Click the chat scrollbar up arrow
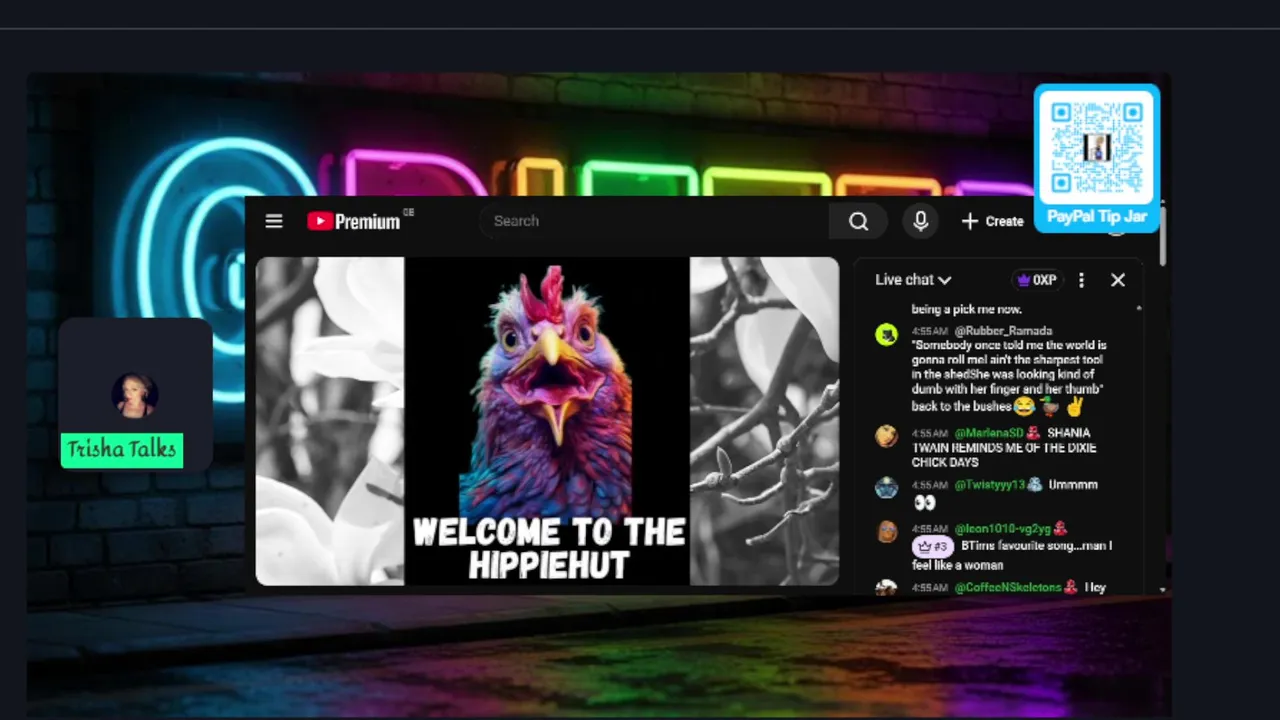The image size is (1280, 720). click(1138, 308)
